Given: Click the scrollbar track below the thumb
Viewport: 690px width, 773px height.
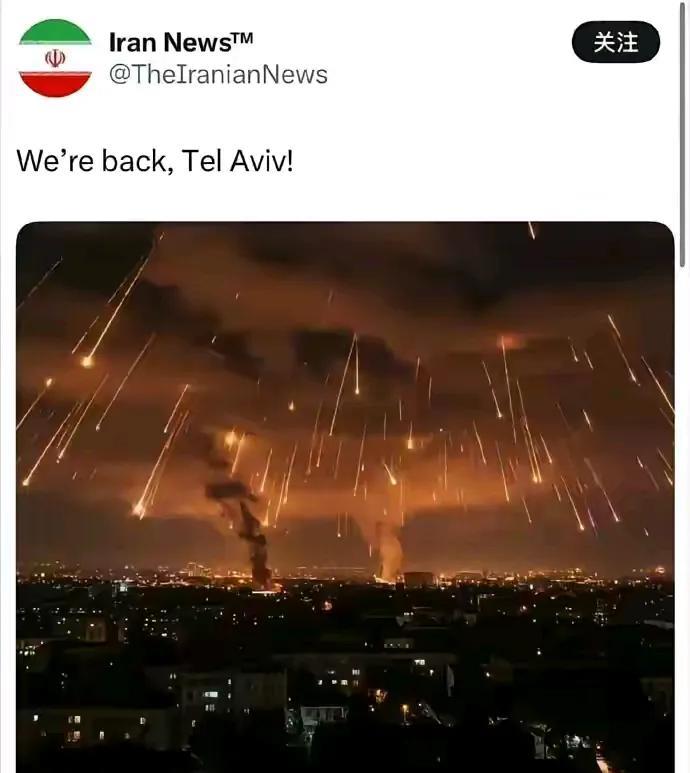Looking at the screenshot, I should [x=683, y=518].
